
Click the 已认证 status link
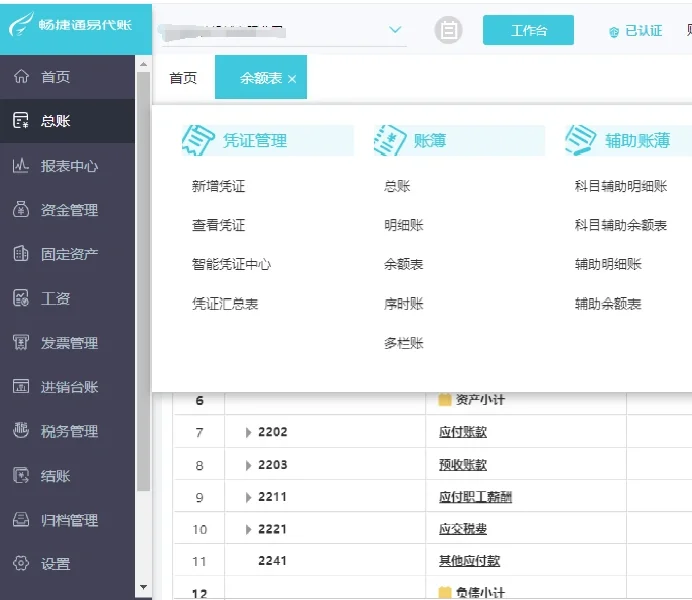tap(643, 31)
